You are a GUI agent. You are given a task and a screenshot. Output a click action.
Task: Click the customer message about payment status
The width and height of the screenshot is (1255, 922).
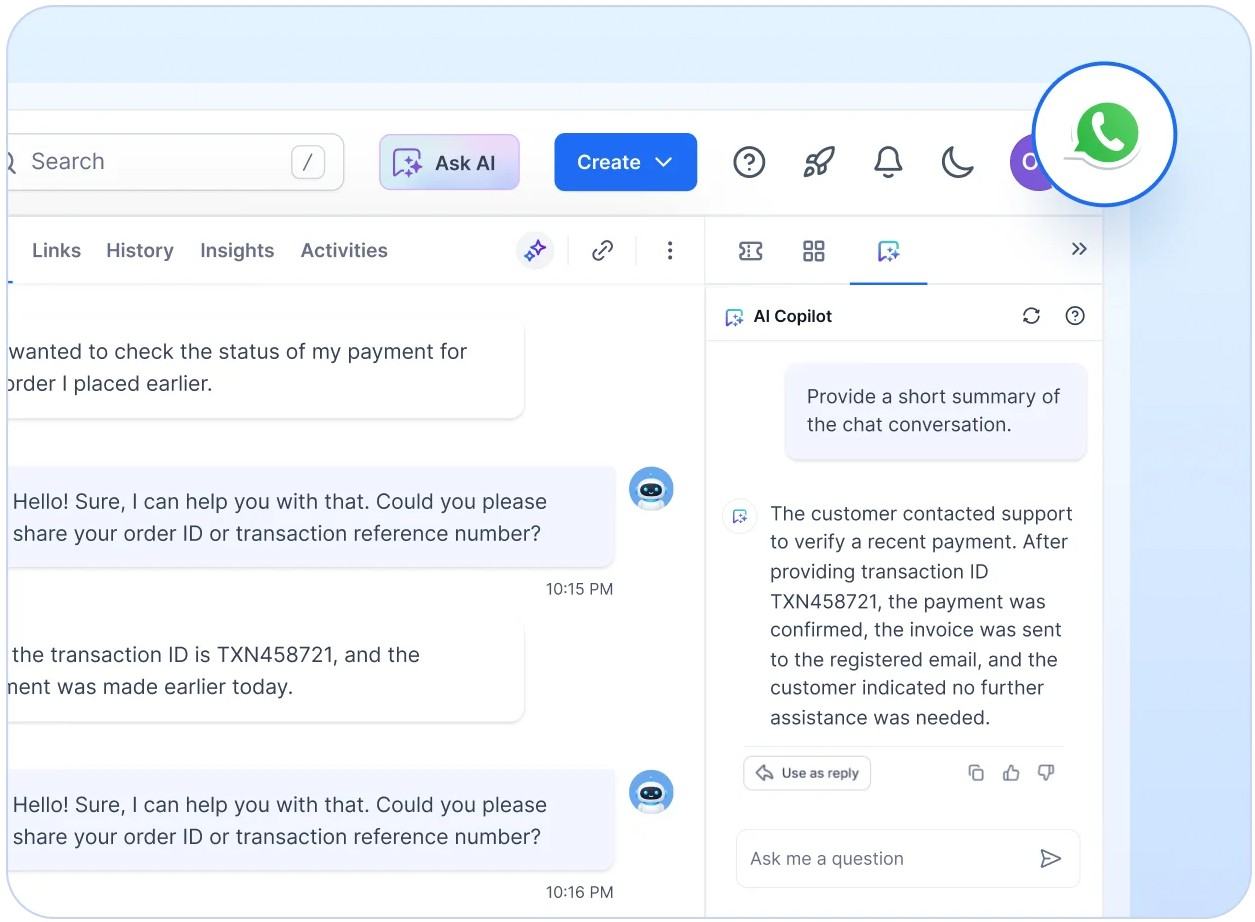point(265,368)
